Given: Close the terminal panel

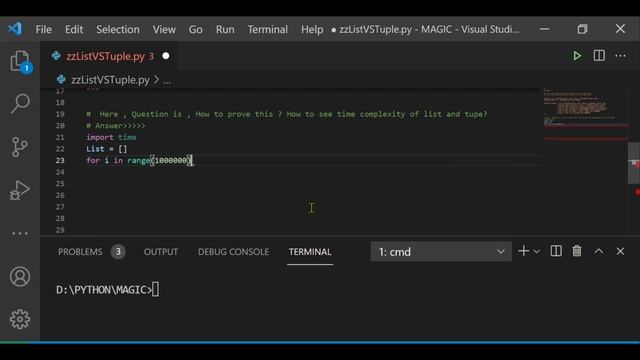Looking at the screenshot, I should pos(620,251).
